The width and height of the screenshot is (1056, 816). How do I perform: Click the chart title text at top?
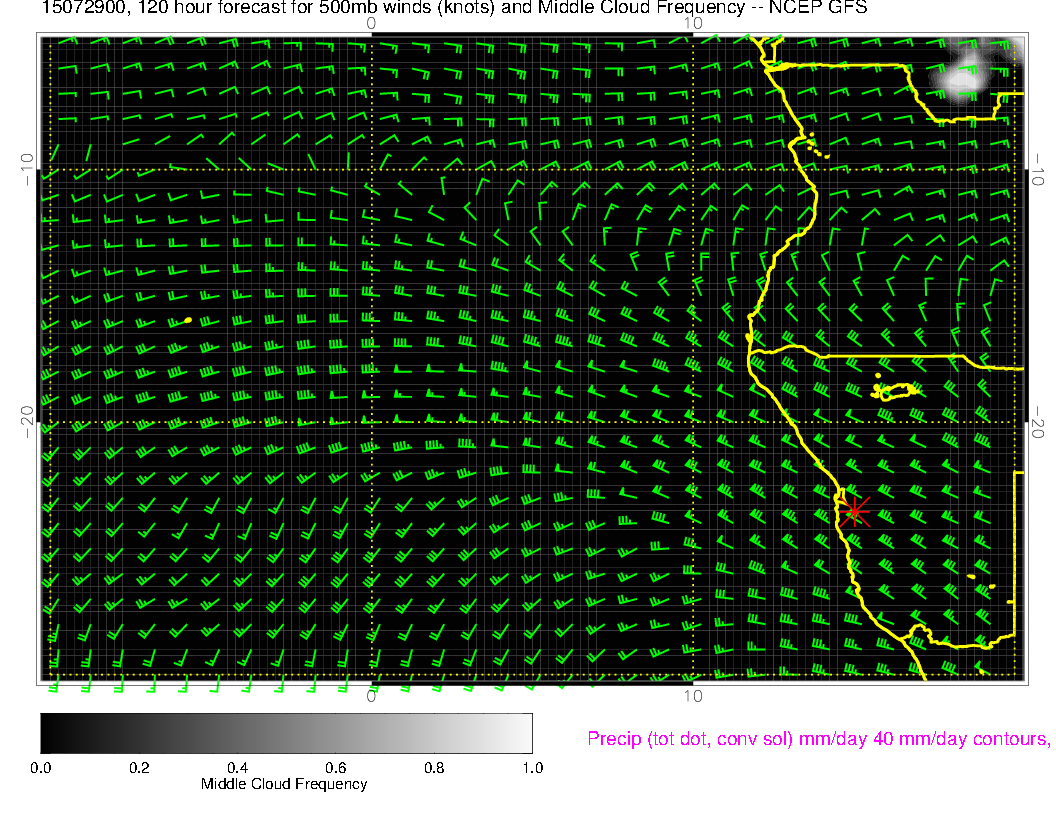pos(455,8)
